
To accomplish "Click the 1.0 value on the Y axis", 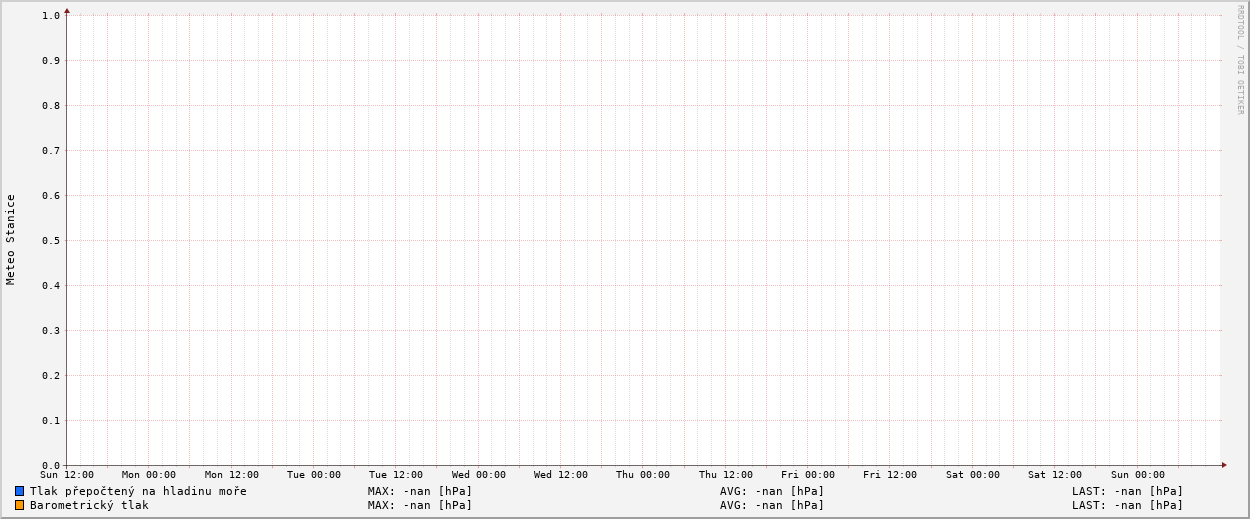I will [51, 15].
